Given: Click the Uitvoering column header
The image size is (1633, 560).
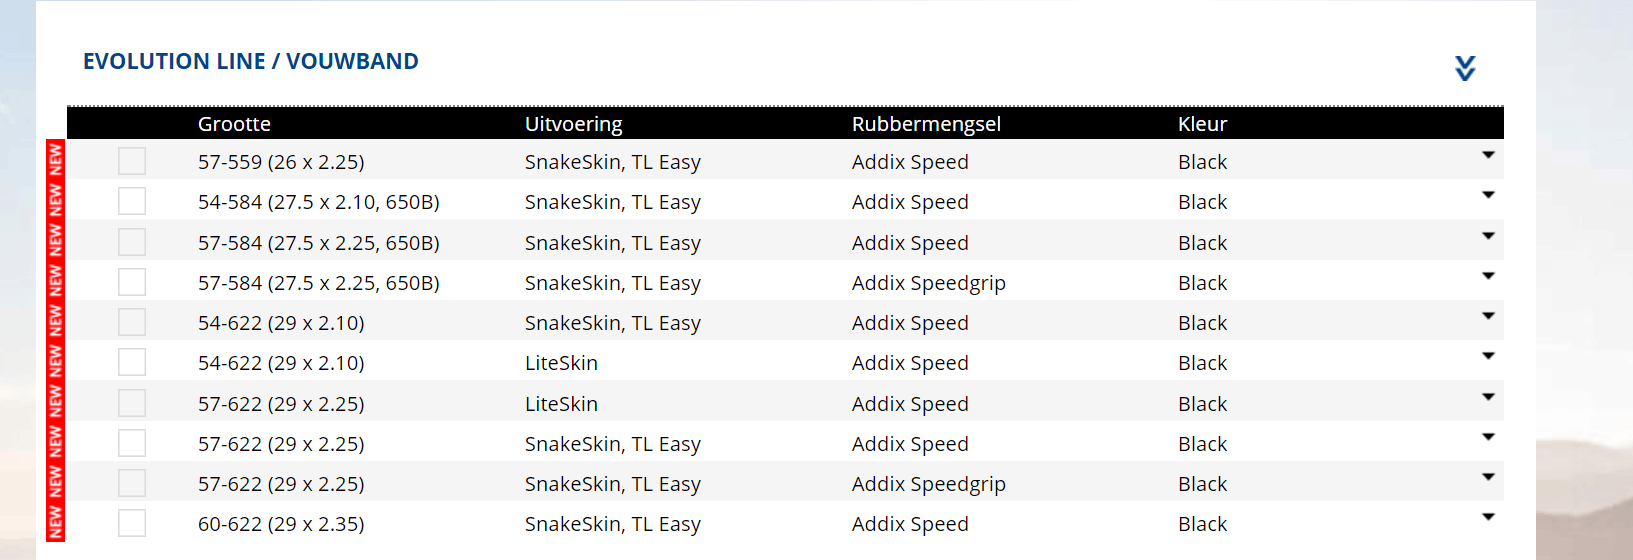Looking at the screenshot, I should pyautogui.click(x=573, y=124).
